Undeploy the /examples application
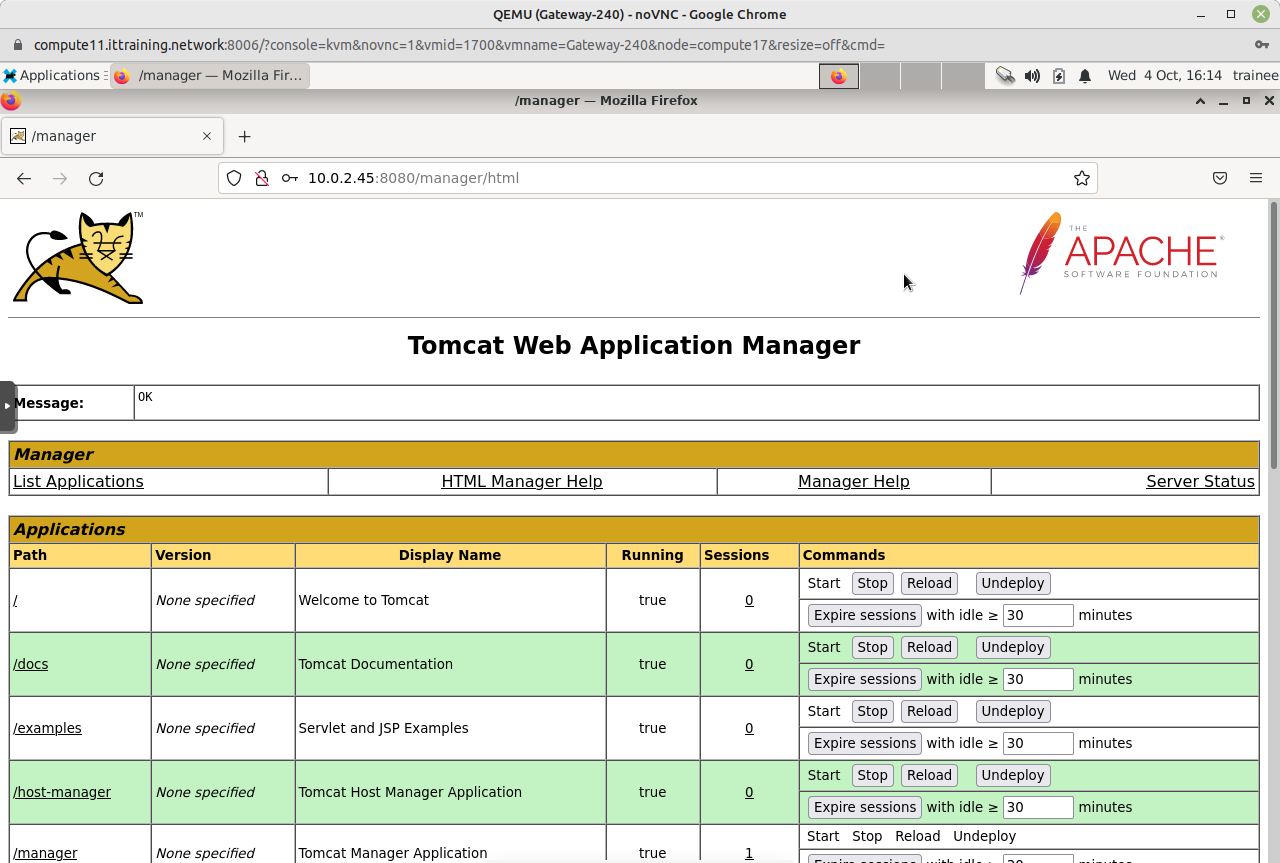 pyautogui.click(x=1012, y=711)
